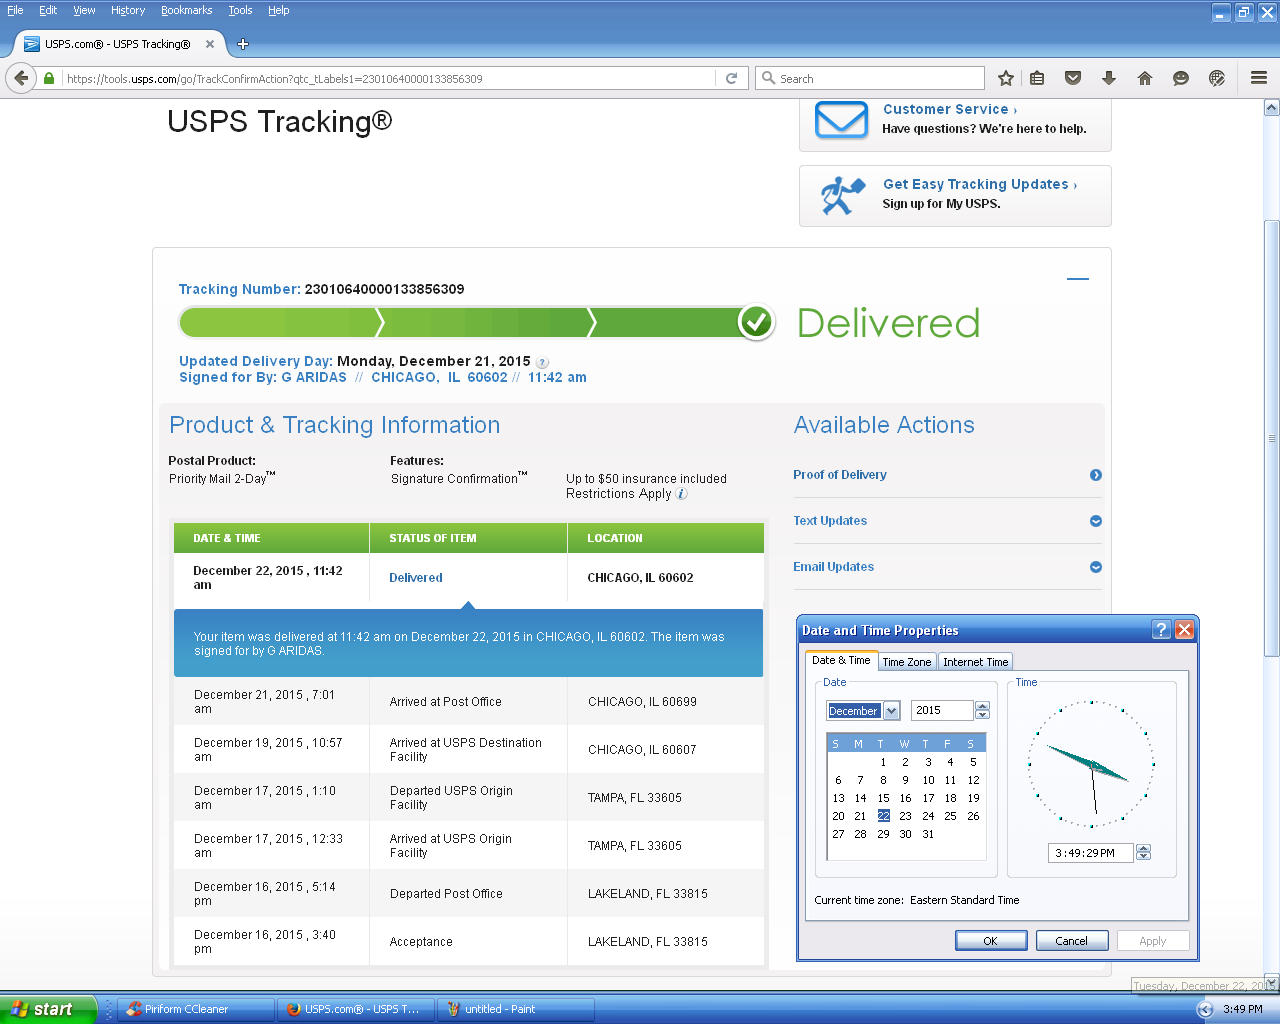
Task: Click the URL address bar
Action: pos(390,78)
